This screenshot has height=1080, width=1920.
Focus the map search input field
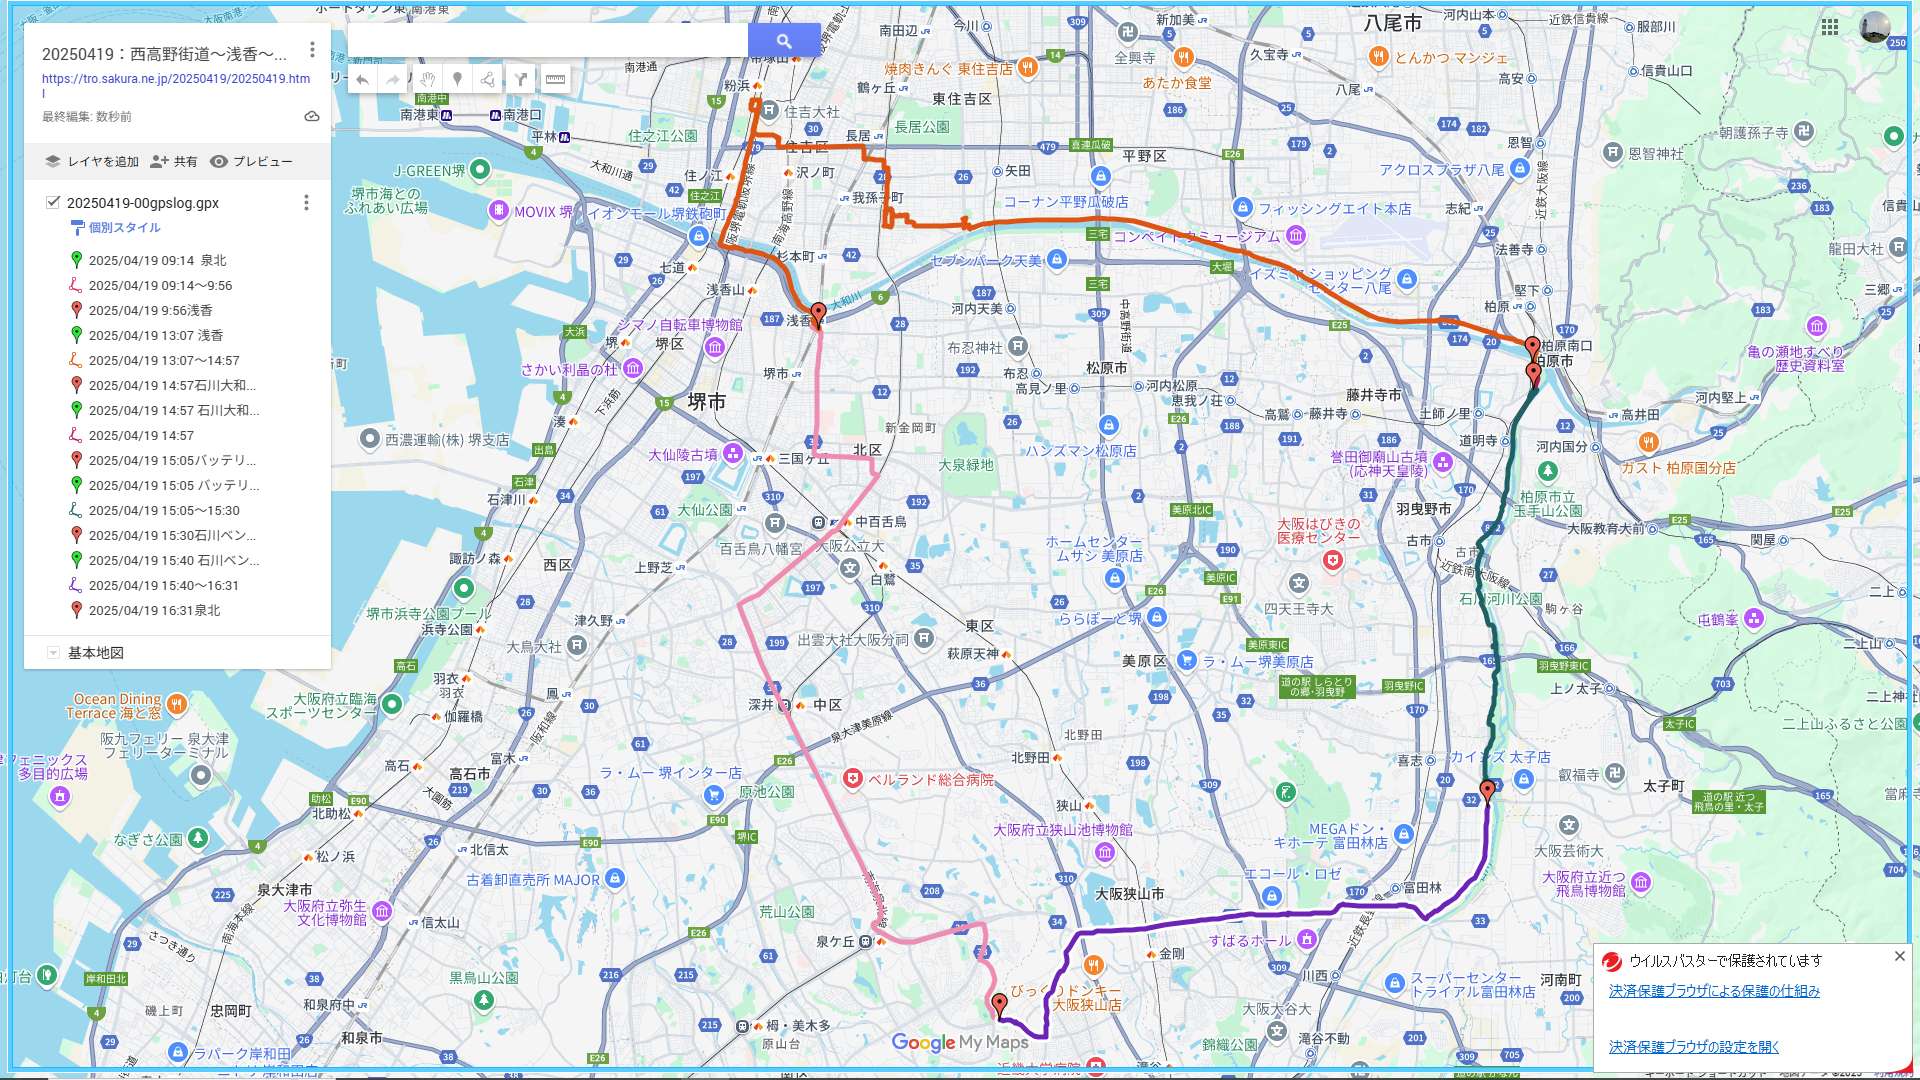(548, 41)
